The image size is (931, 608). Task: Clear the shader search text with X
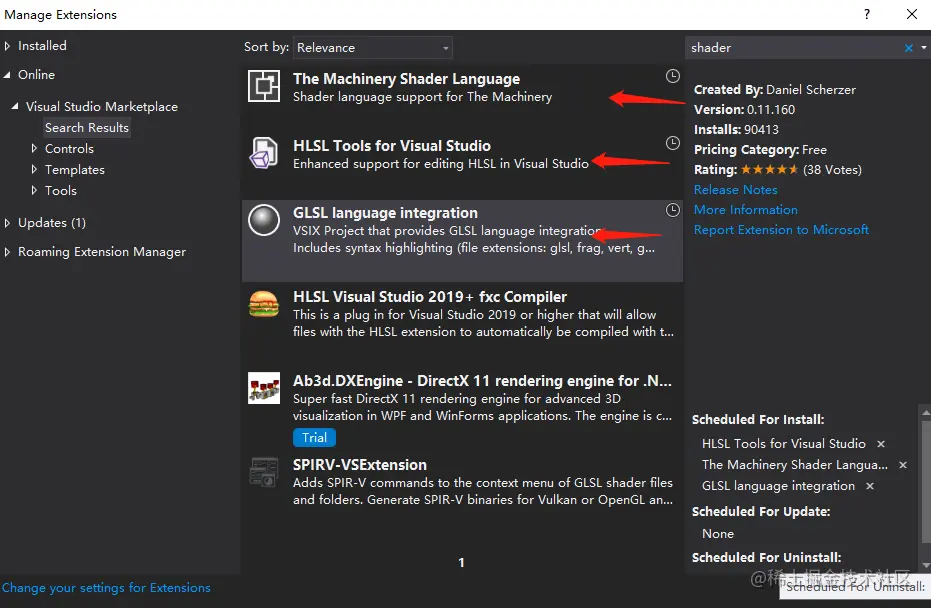coord(908,48)
